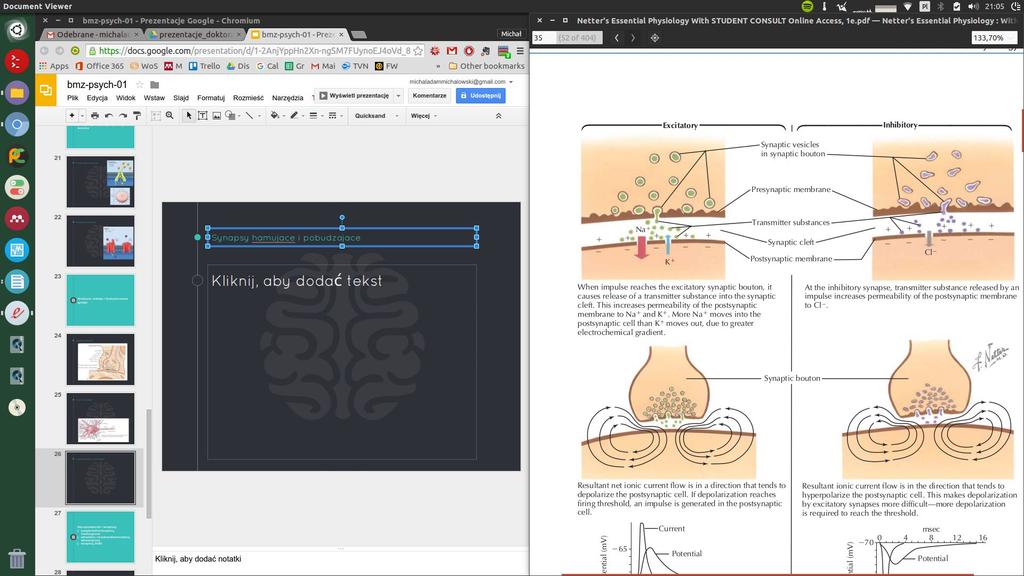
Task: Open the Edycja menu
Action: [97, 98]
